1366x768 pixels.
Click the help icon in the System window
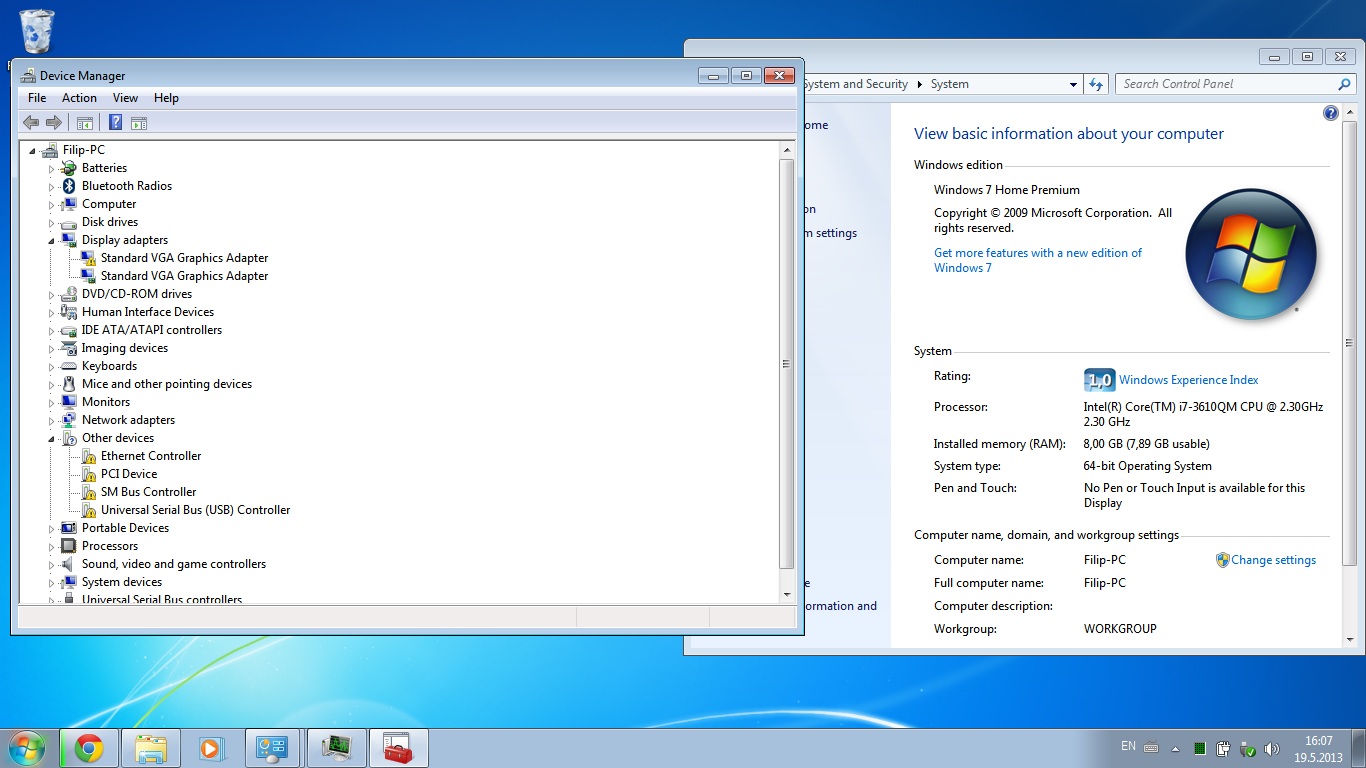coord(1331,113)
